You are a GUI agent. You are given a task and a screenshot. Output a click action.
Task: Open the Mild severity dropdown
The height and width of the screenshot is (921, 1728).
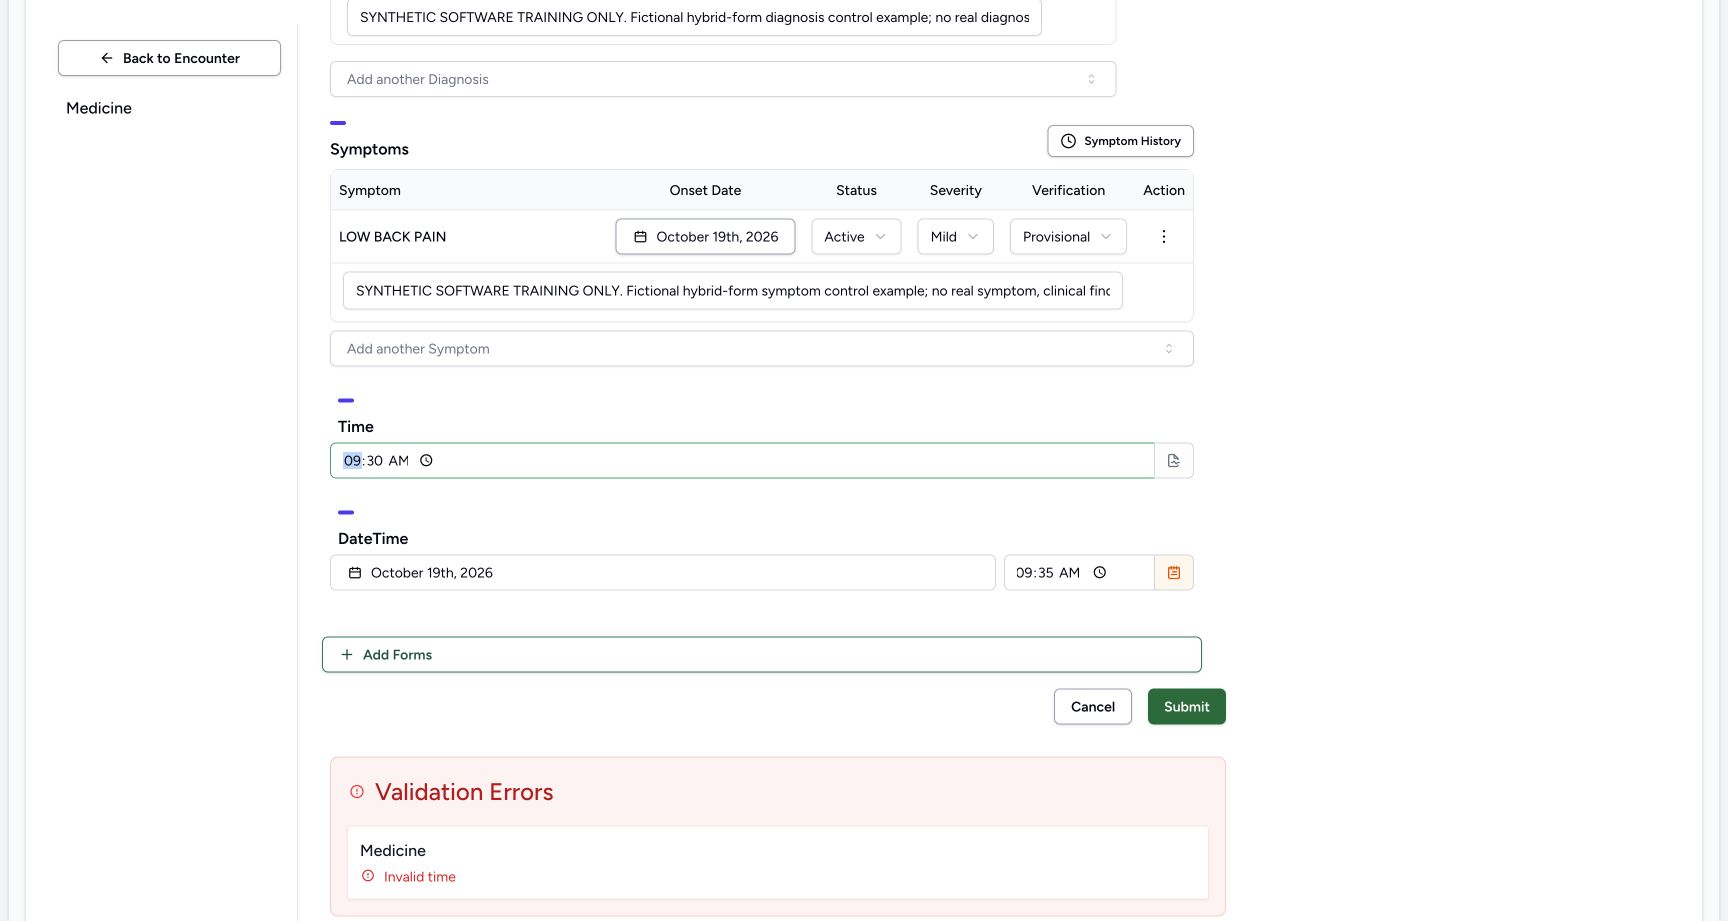pyautogui.click(x=955, y=237)
